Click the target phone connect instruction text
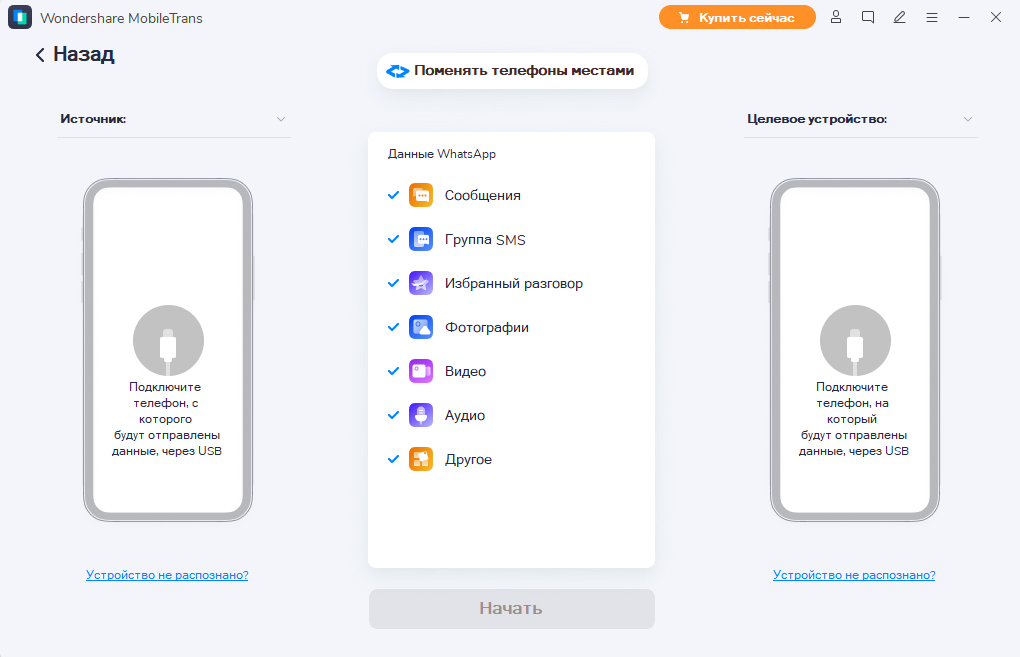The width and height of the screenshot is (1020, 657). (x=853, y=419)
